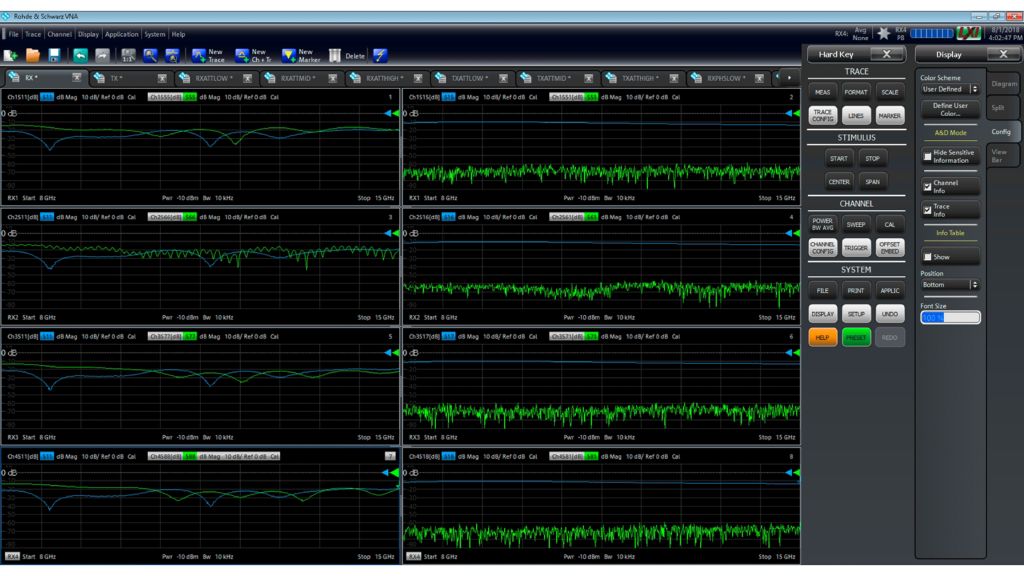This screenshot has width=1024, height=576.
Task: Expand the Info Table Position dropdown
Action: point(949,285)
